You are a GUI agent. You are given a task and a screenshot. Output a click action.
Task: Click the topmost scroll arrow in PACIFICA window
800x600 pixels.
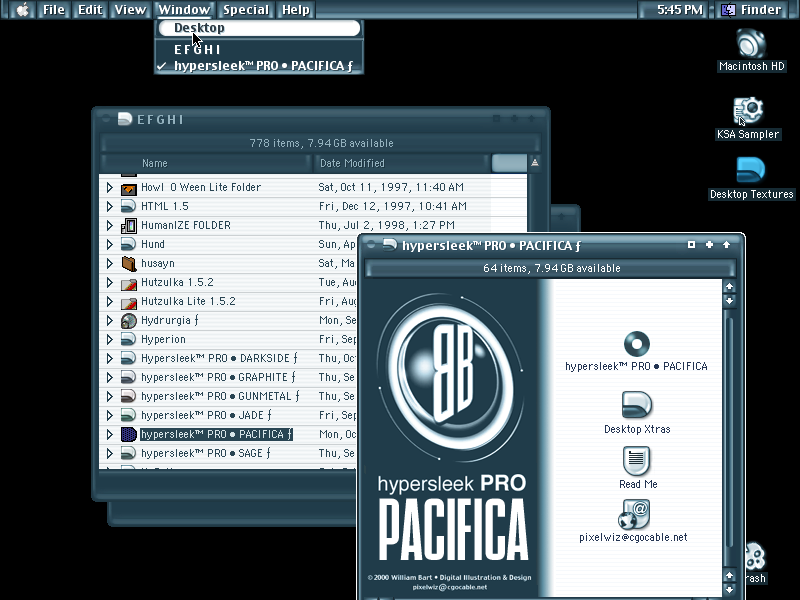pyautogui.click(x=730, y=286)
